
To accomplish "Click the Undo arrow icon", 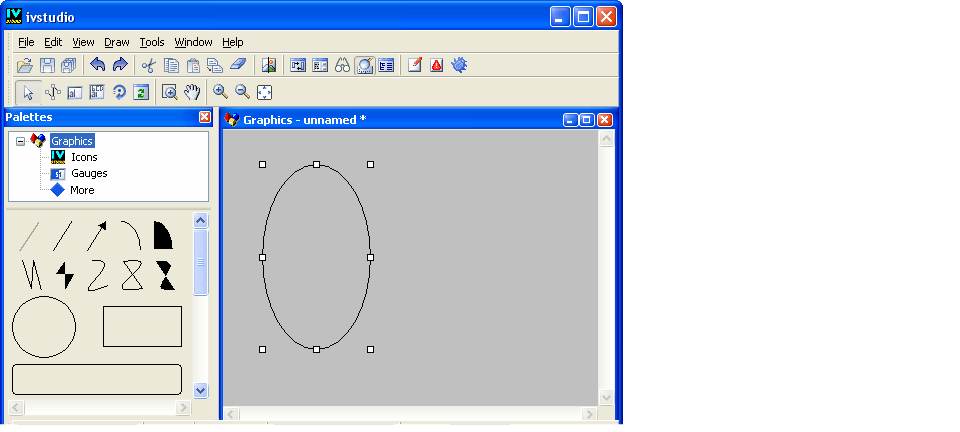I will pos(97,65).
